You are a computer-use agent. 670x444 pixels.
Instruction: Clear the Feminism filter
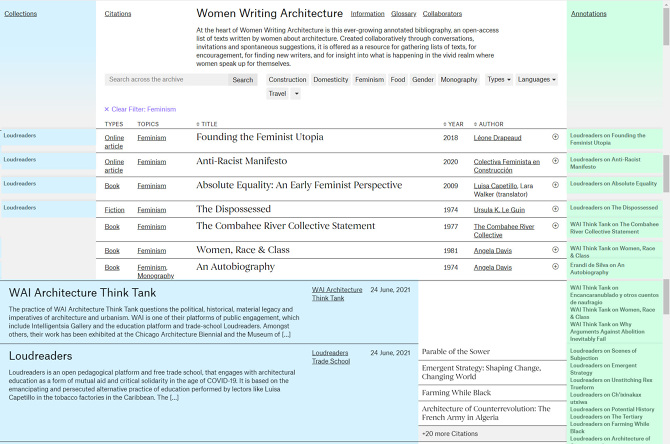140,109
